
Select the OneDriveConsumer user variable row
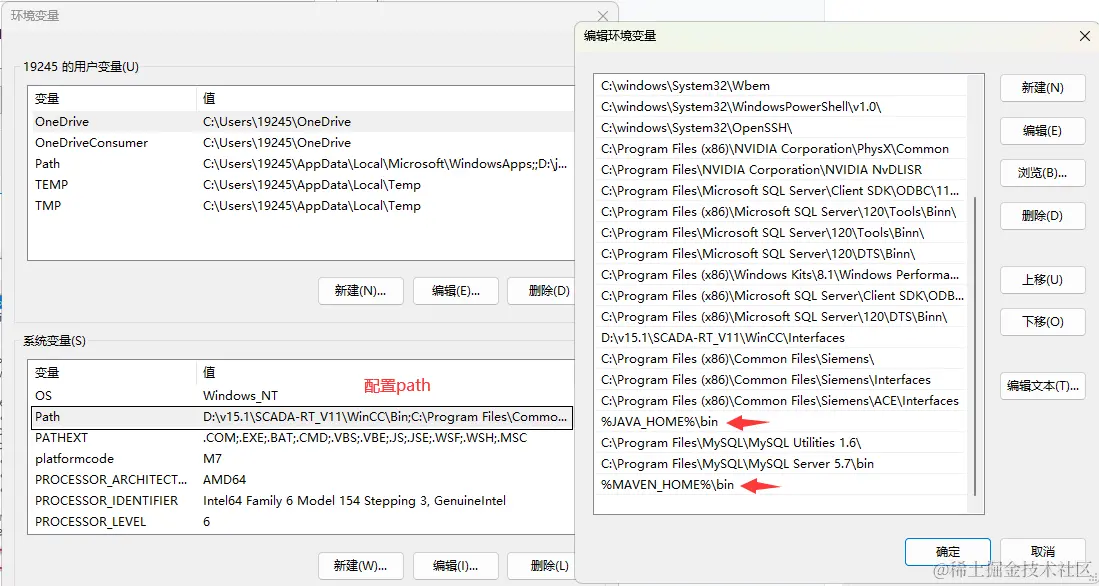point(301,143)
